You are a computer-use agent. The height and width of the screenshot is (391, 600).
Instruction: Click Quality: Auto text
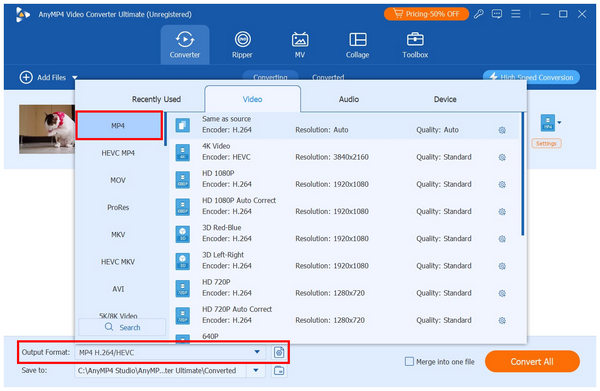(x=437, y=130)
